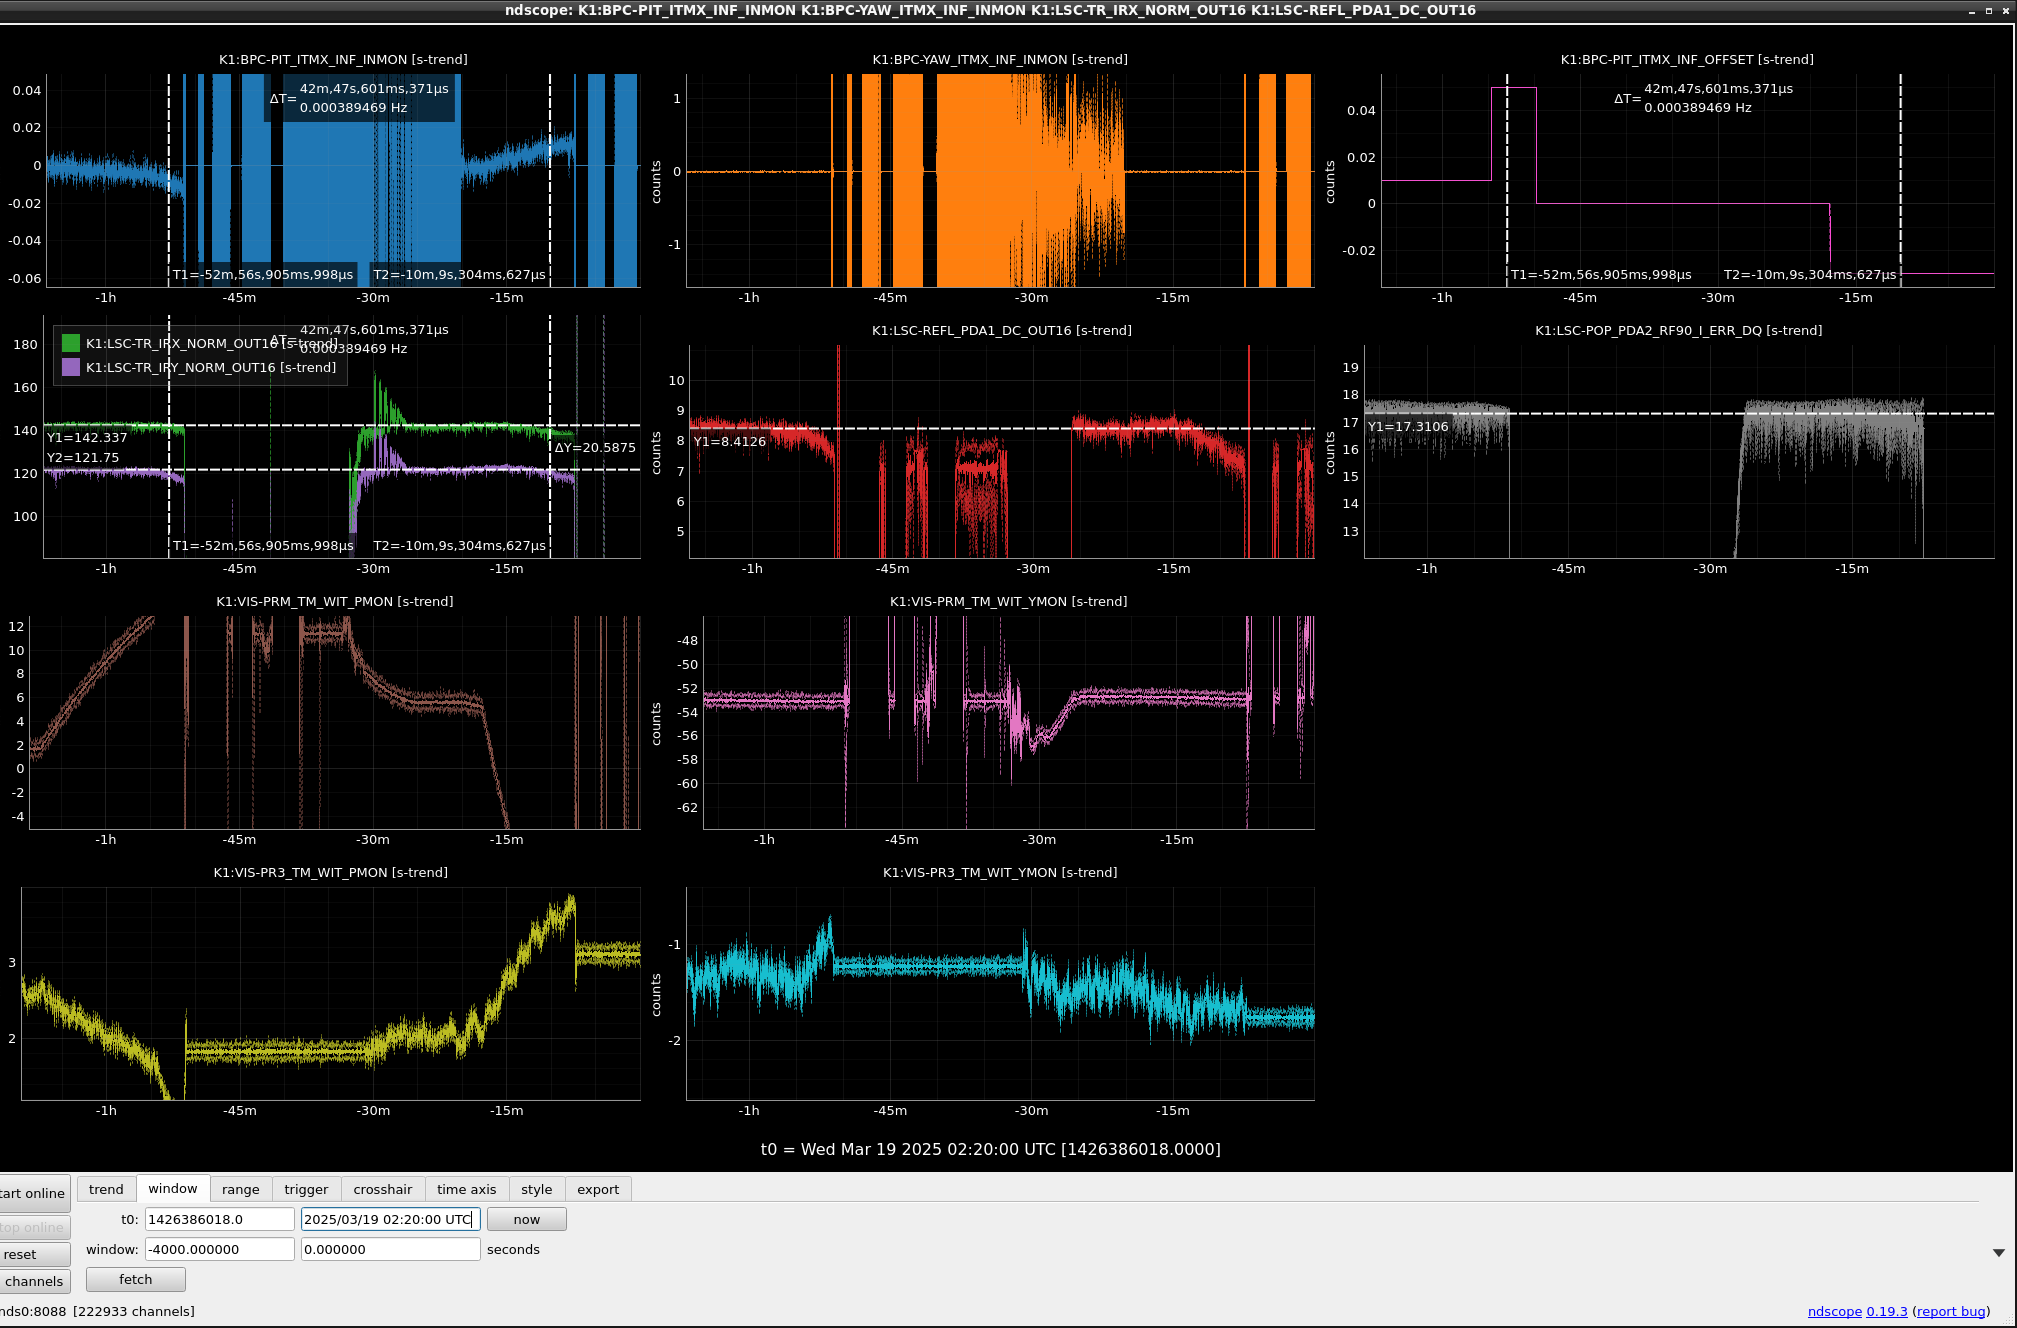Open the range tab

coord(240,1189)
